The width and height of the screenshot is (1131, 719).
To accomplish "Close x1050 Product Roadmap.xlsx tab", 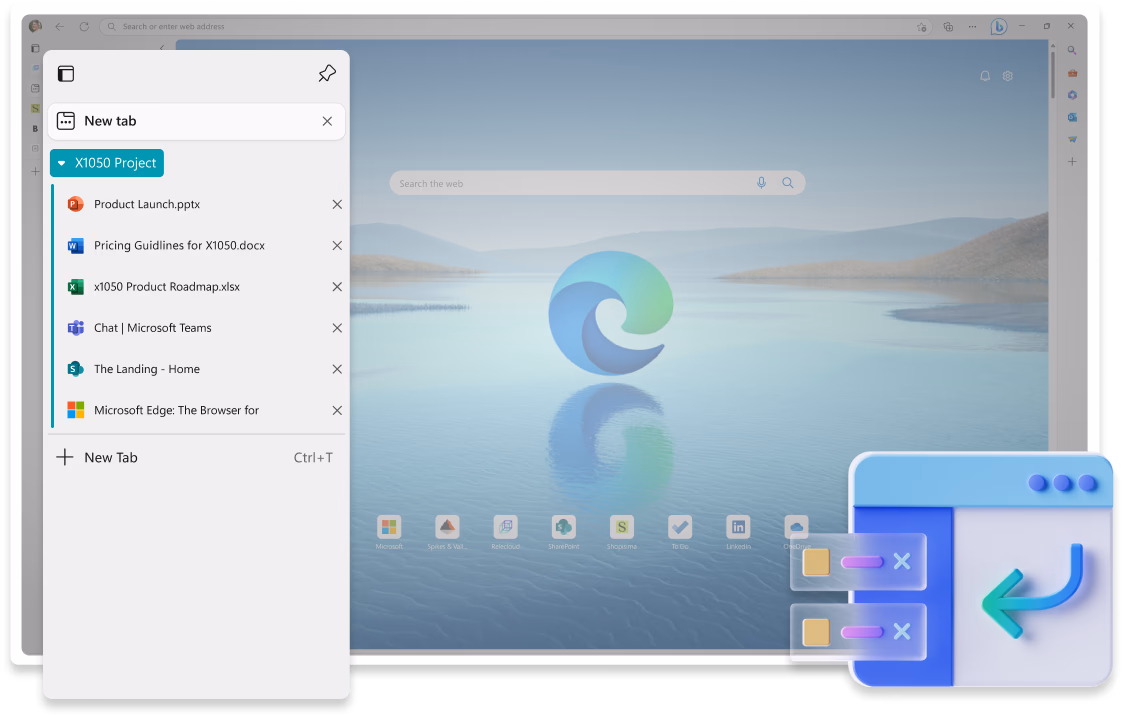I will coord(337,286).
